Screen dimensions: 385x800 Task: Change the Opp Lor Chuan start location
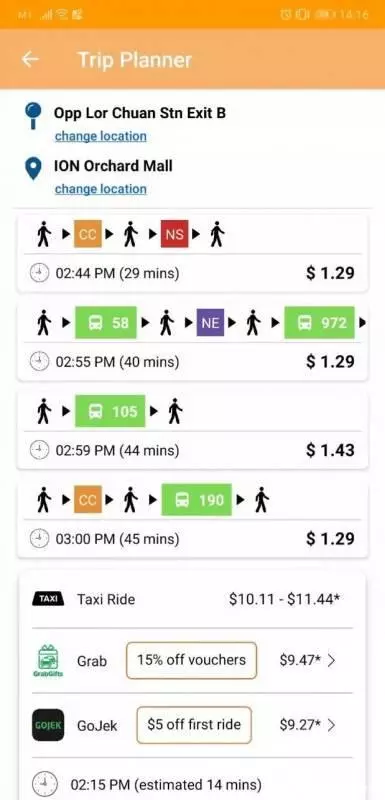click(x=100, y=136)
